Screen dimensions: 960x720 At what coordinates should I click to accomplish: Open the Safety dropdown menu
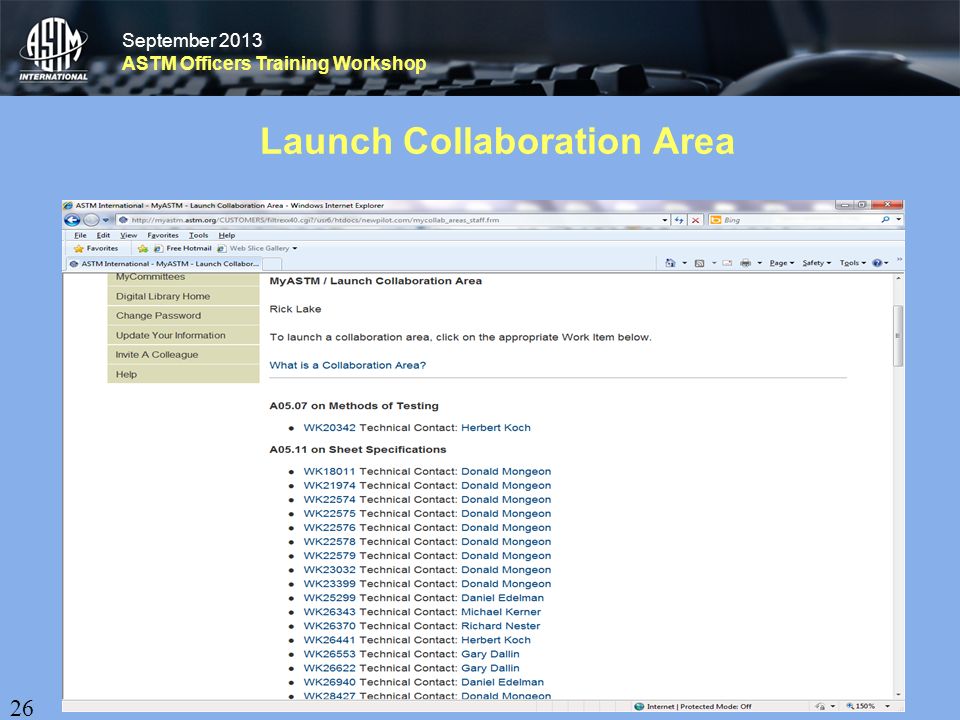pyautogui.click(x=817, y=263)
